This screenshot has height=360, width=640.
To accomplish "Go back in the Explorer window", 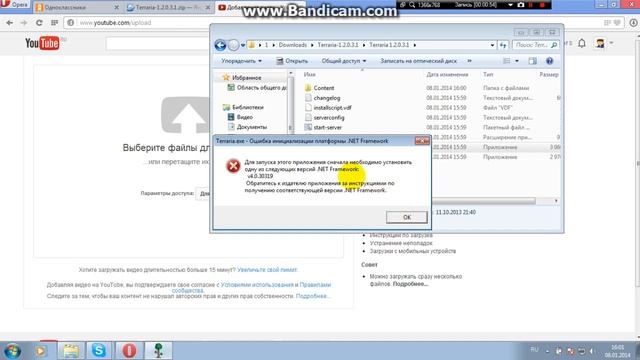I will (220, 45).
